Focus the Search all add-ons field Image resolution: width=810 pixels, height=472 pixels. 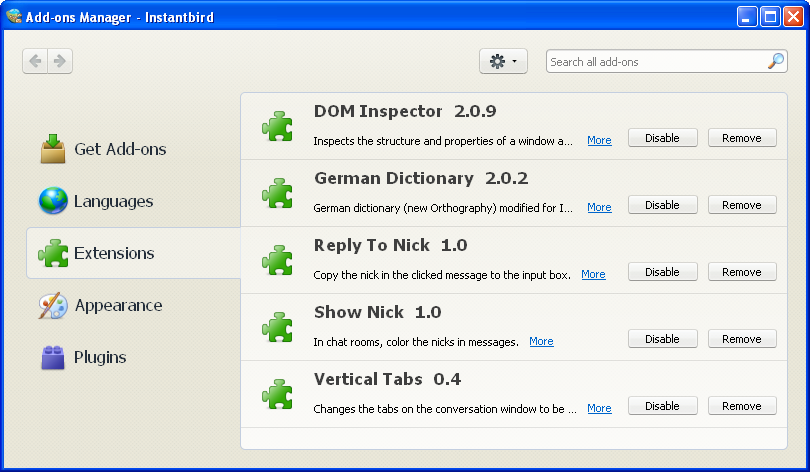[656, 61]
